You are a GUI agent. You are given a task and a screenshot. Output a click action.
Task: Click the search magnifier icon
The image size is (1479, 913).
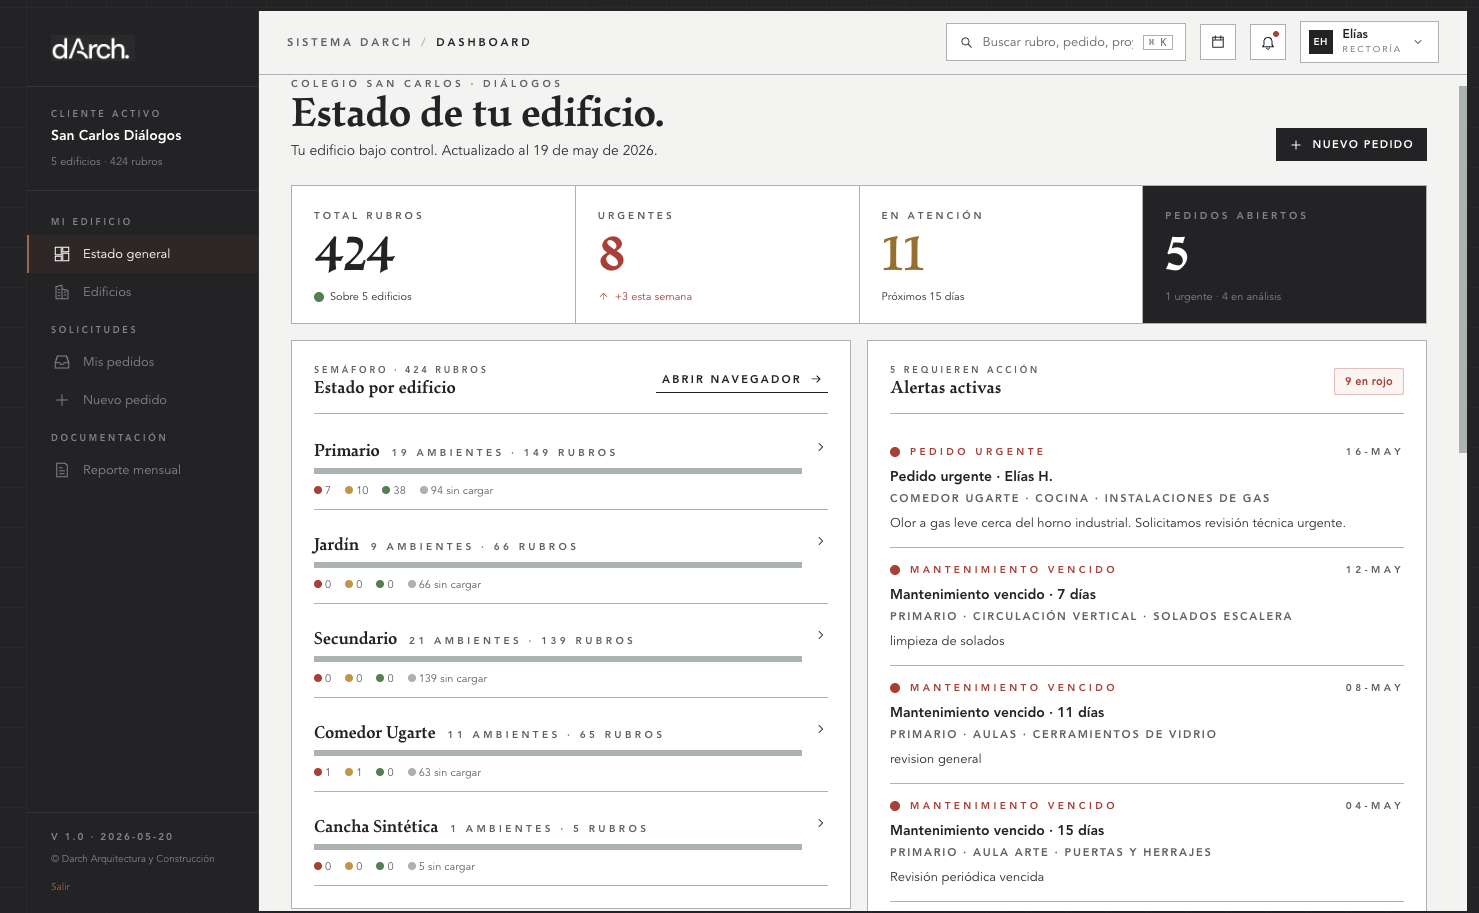(966, 43)
